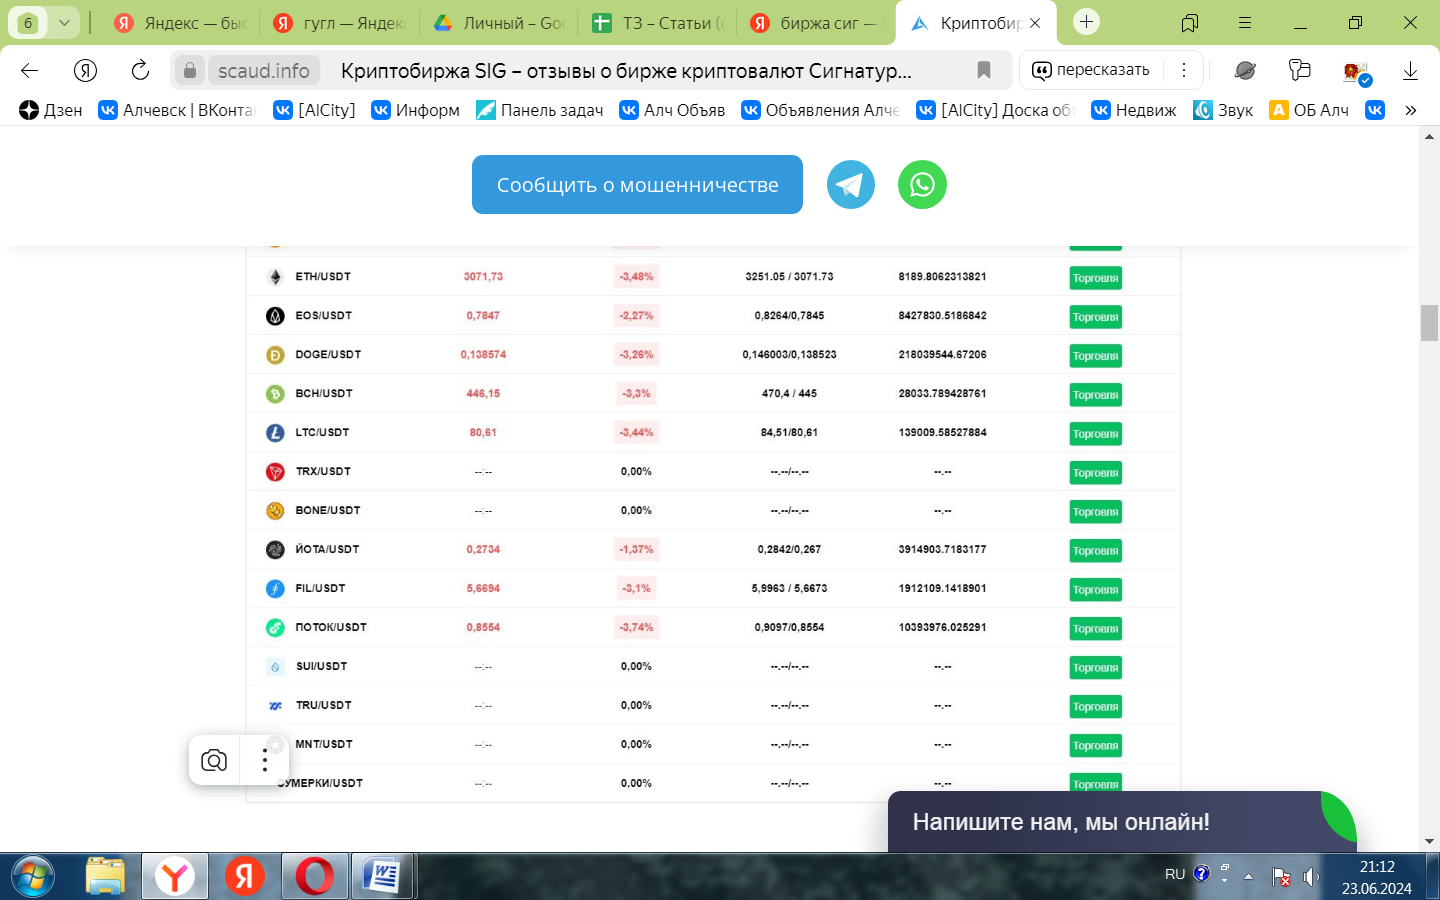1440x900 pixels.
Task: Bookmark this page icon
Action: tap(984, 70)
